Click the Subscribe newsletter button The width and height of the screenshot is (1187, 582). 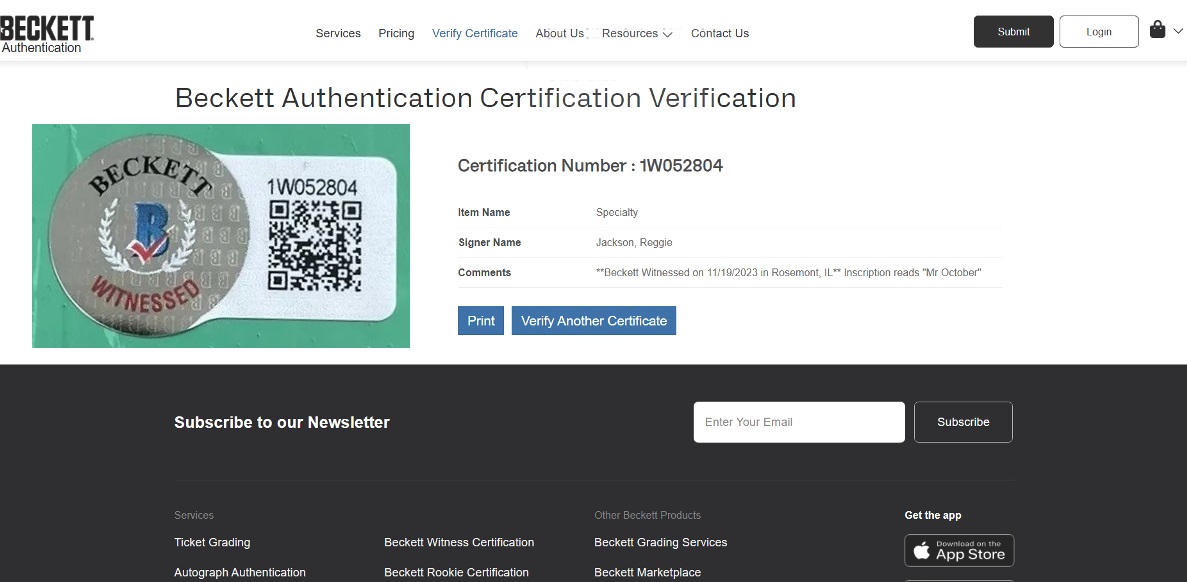(x=963, y=422)
